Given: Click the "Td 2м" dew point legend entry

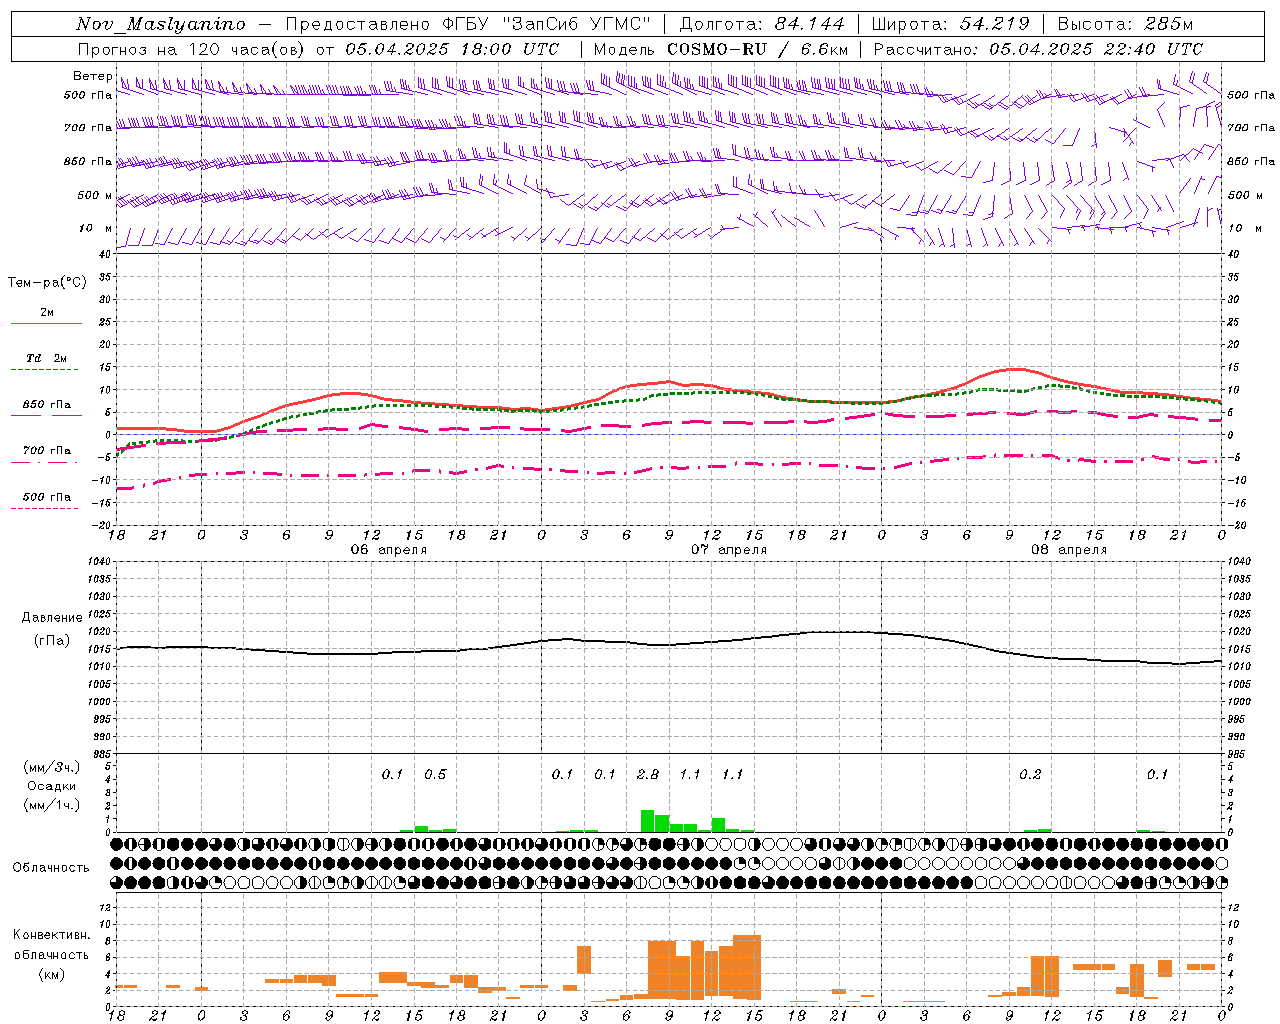Looking at the screenshot, I should tap(46, 358).
